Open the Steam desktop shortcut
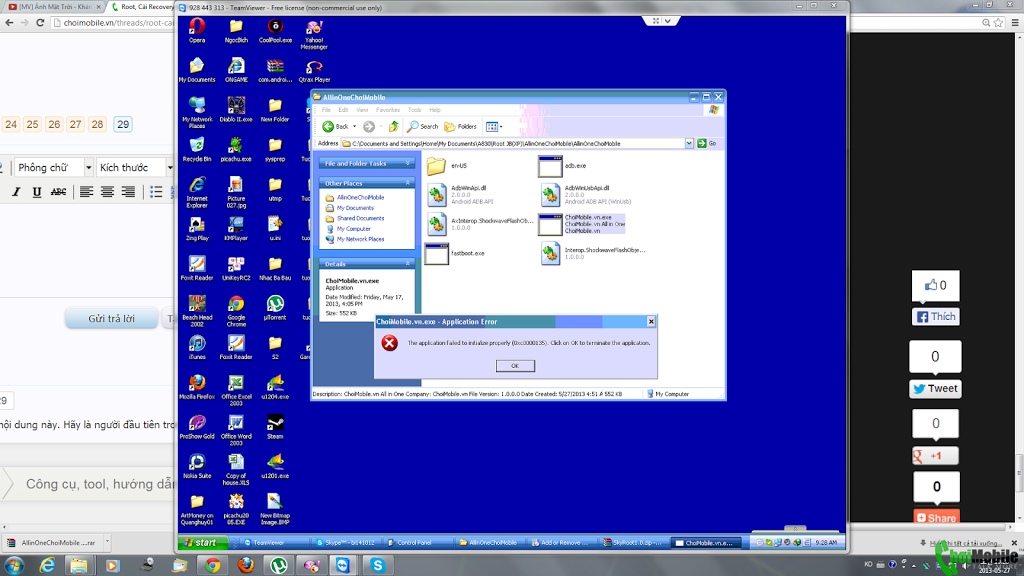Image resolution: width=1024 pixels, height=576 pixels. tap(275, 427)
